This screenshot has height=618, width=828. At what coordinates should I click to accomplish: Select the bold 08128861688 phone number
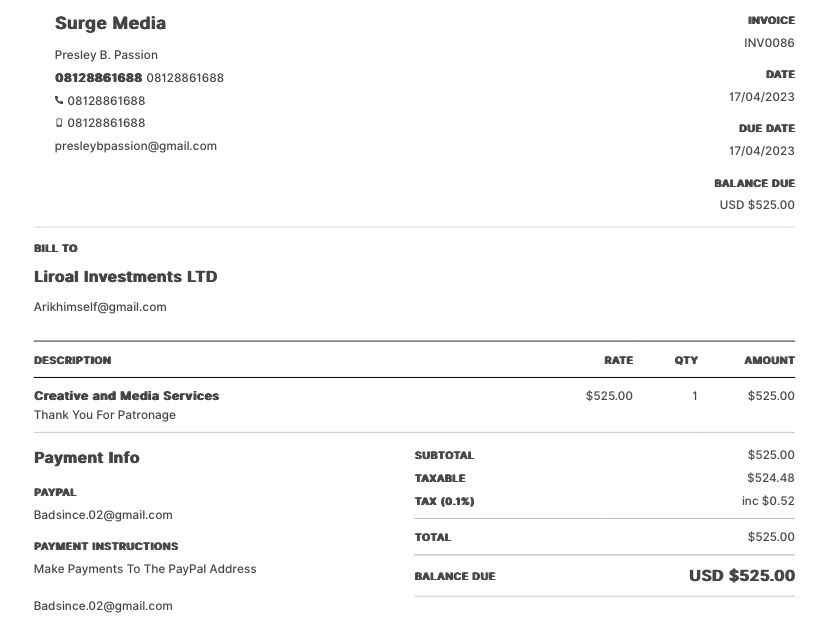(x=98, y=77)
